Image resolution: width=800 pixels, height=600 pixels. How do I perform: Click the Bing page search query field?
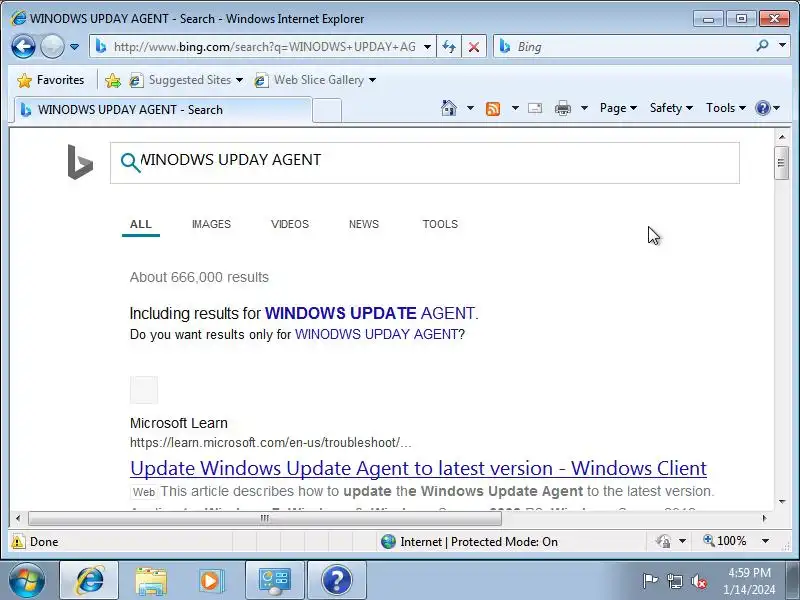pos(424,163)
